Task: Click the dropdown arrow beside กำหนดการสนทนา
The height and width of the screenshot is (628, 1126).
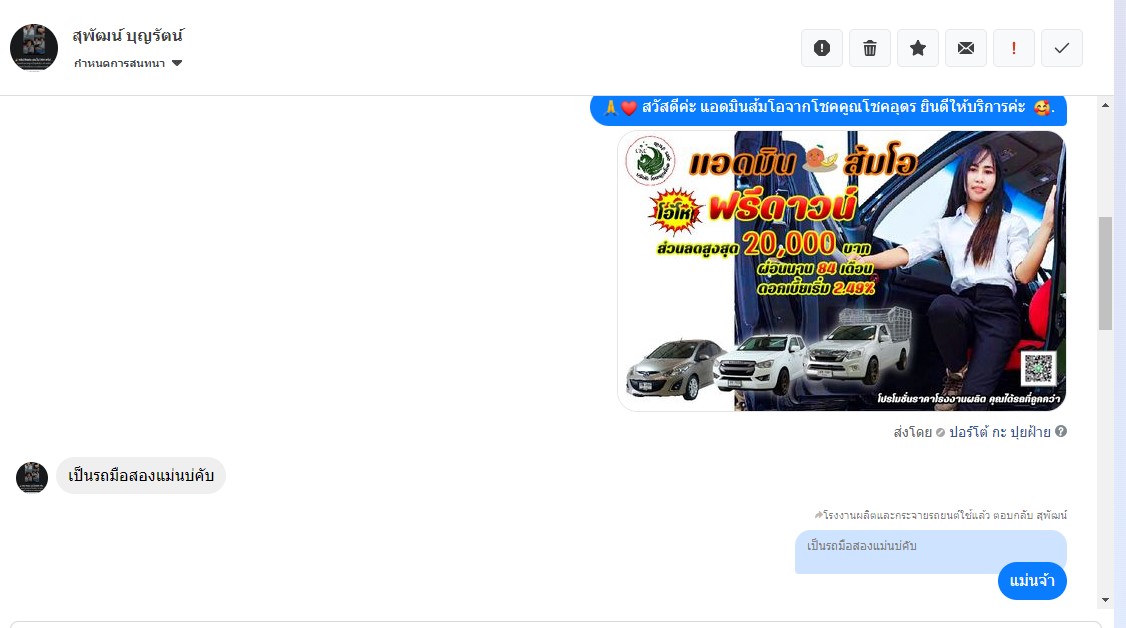Action: tap(177, 63)
